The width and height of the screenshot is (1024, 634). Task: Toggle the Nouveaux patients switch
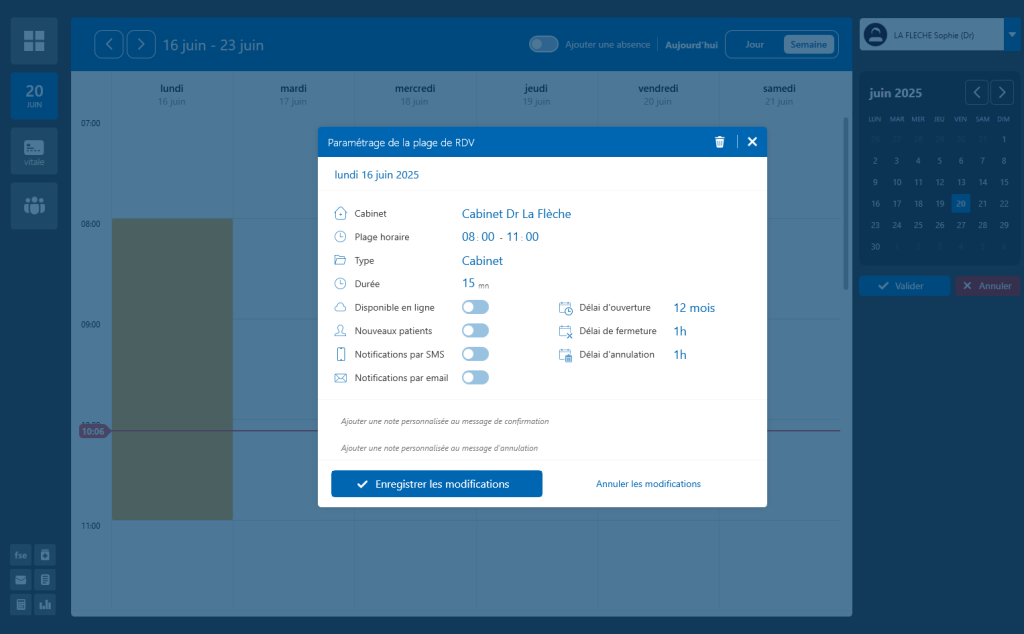pyautogui.click(x=475, y=330)
